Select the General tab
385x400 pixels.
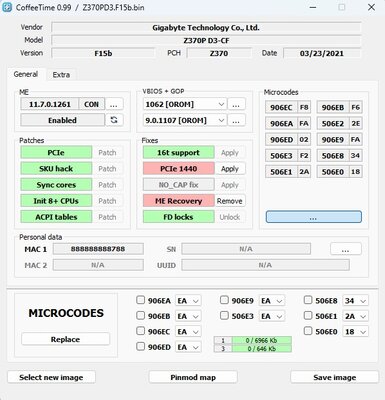pyautogui.click(x=26, y=74)
